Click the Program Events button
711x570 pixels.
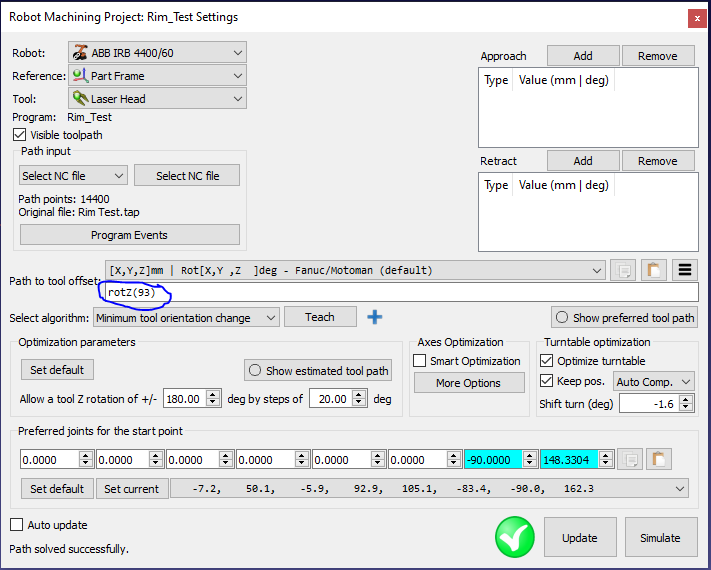point(130,235)
